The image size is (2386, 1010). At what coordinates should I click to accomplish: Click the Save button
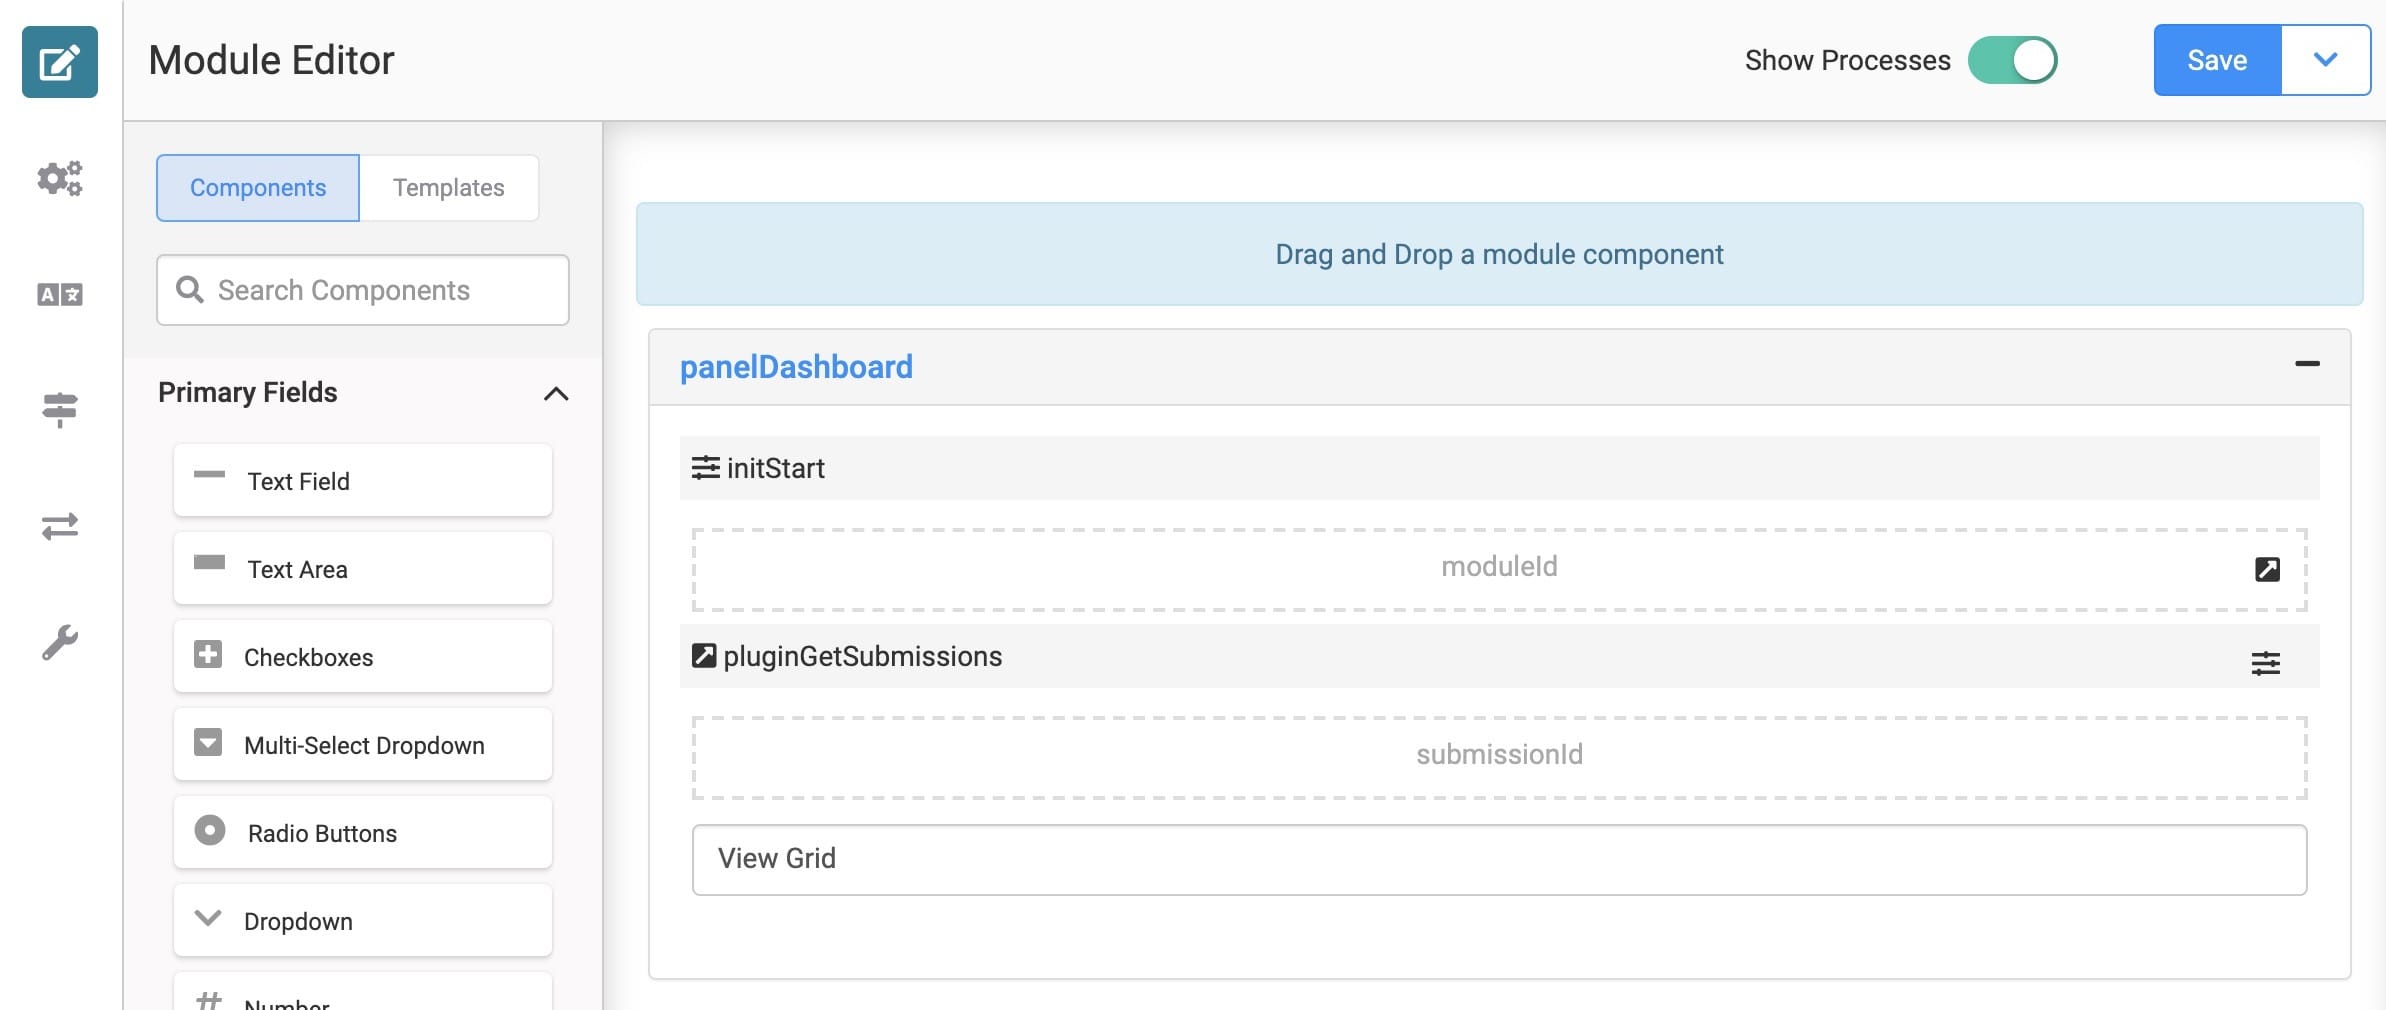tap(2217, 60)
